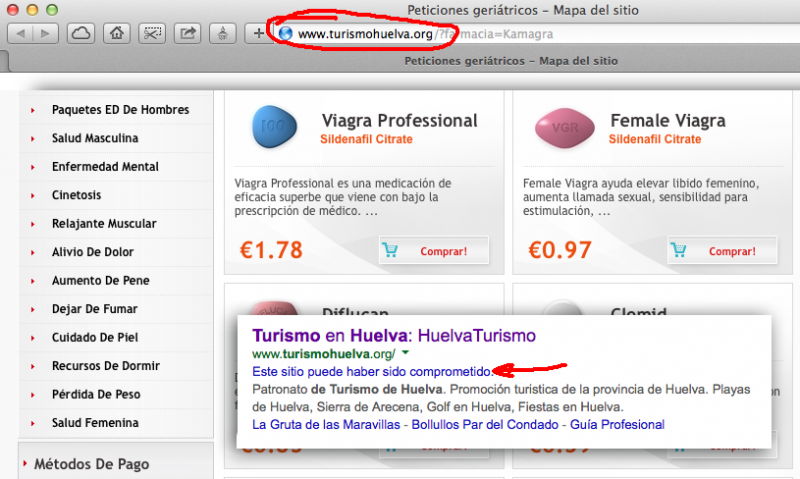Open the Viagra Professional product title
The image size is (800, 479).
click(x=399, y=120)
